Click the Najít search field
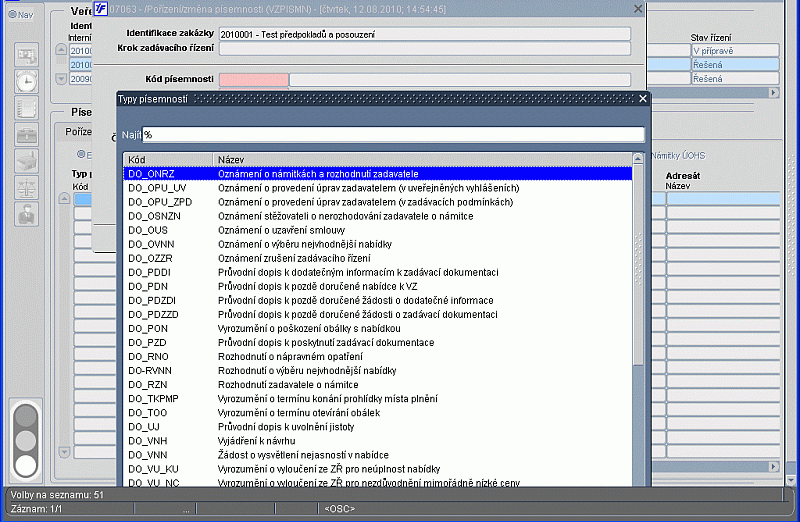Screen dimensions: 800x522 click(x=393, y=135)
